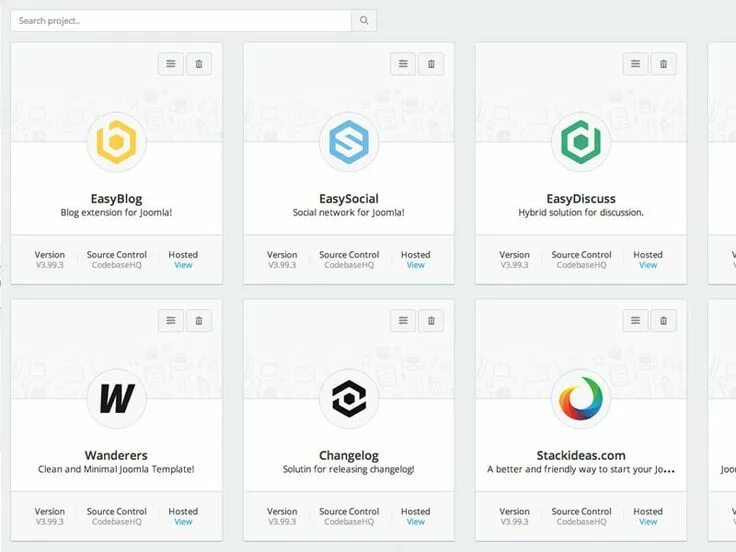Click 'Social network for Joomla!' description
Viewport: 736px width, 552px height.
349,213
